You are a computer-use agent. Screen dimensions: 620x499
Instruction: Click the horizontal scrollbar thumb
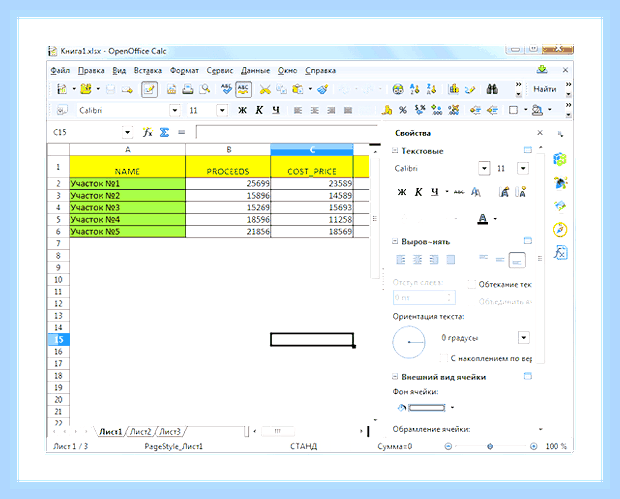278,431
